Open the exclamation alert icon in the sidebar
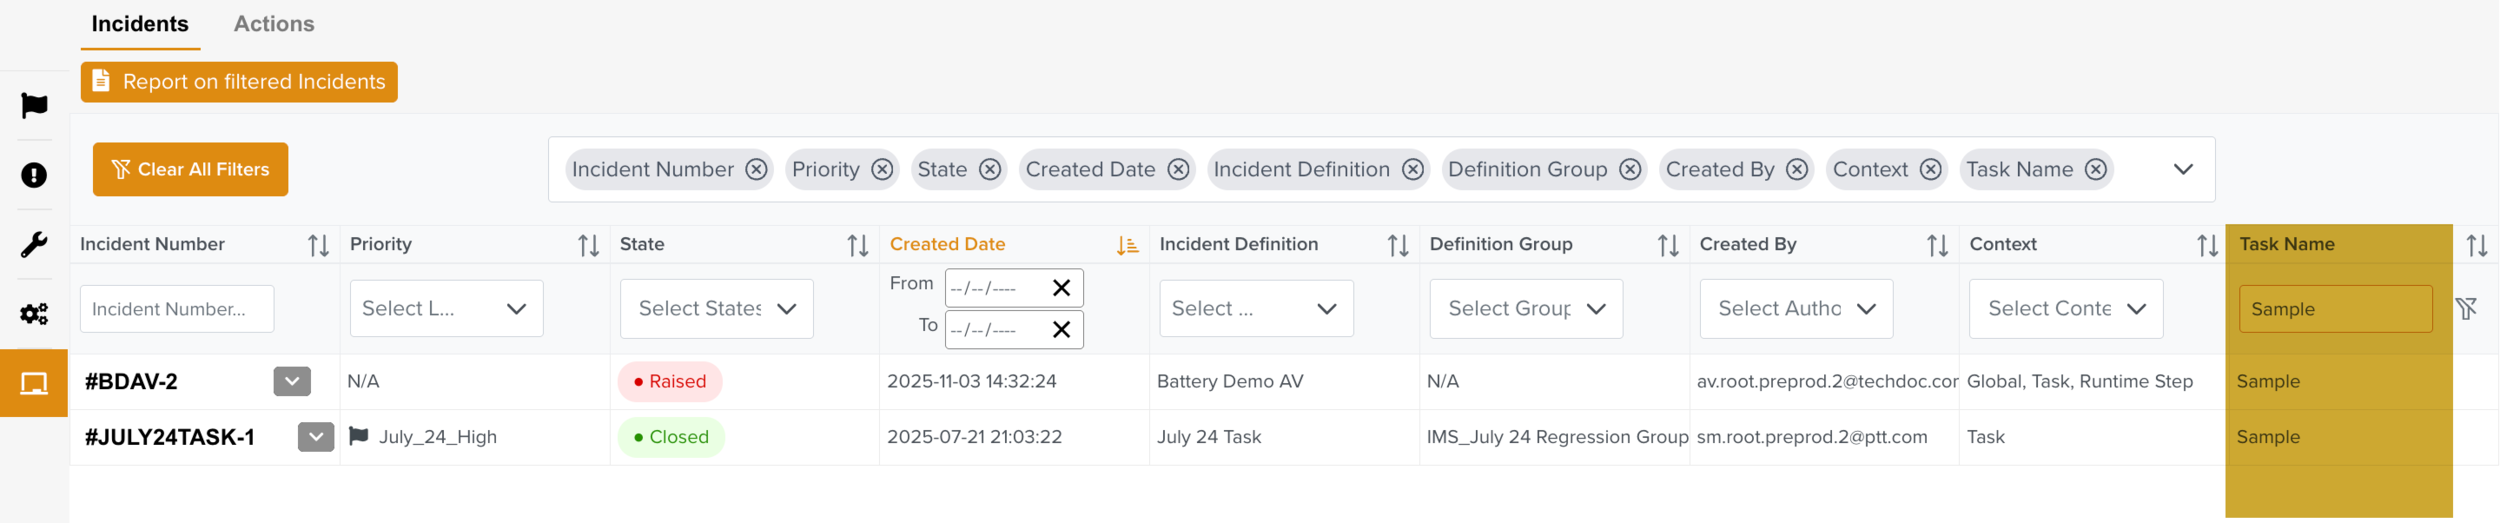The image size is (2500, 523). (x=34, y=175)
